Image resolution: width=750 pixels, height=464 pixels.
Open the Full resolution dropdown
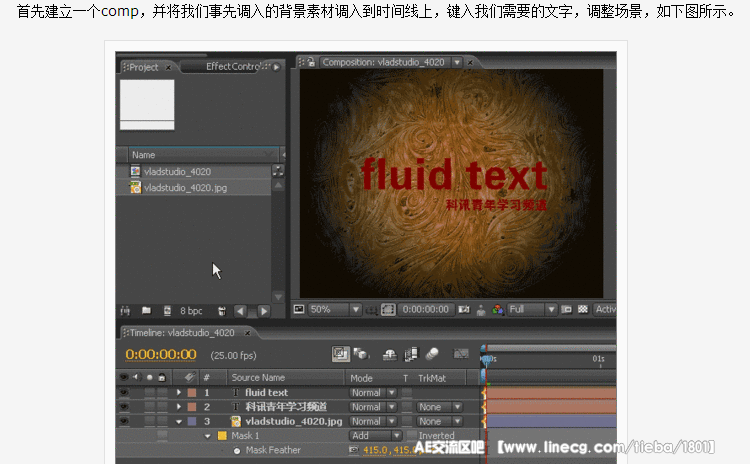(532, 309)
